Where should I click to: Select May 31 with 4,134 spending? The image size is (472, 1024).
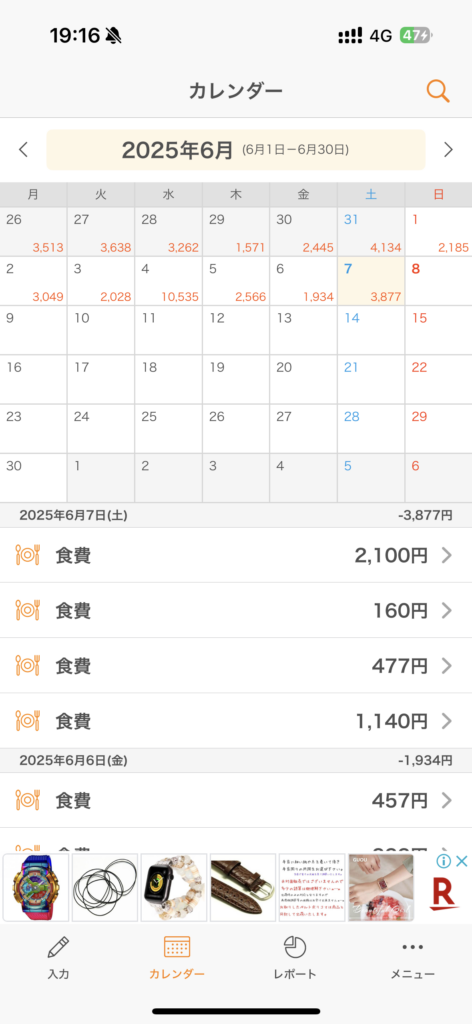pos(371,232)
